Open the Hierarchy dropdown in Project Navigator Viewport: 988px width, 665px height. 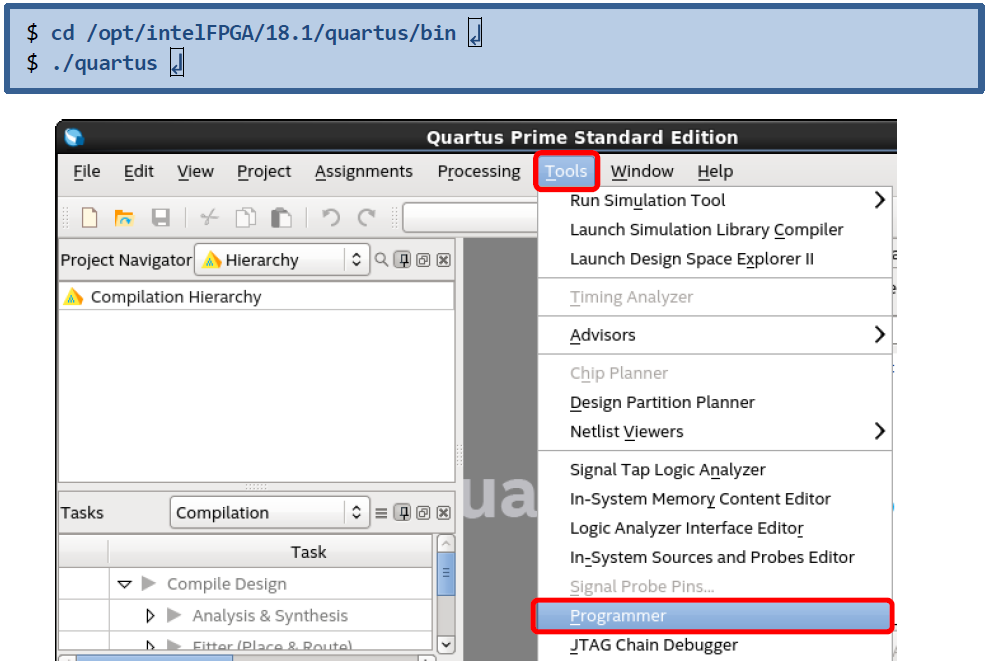pyautogui.click(x=282, y=260)
